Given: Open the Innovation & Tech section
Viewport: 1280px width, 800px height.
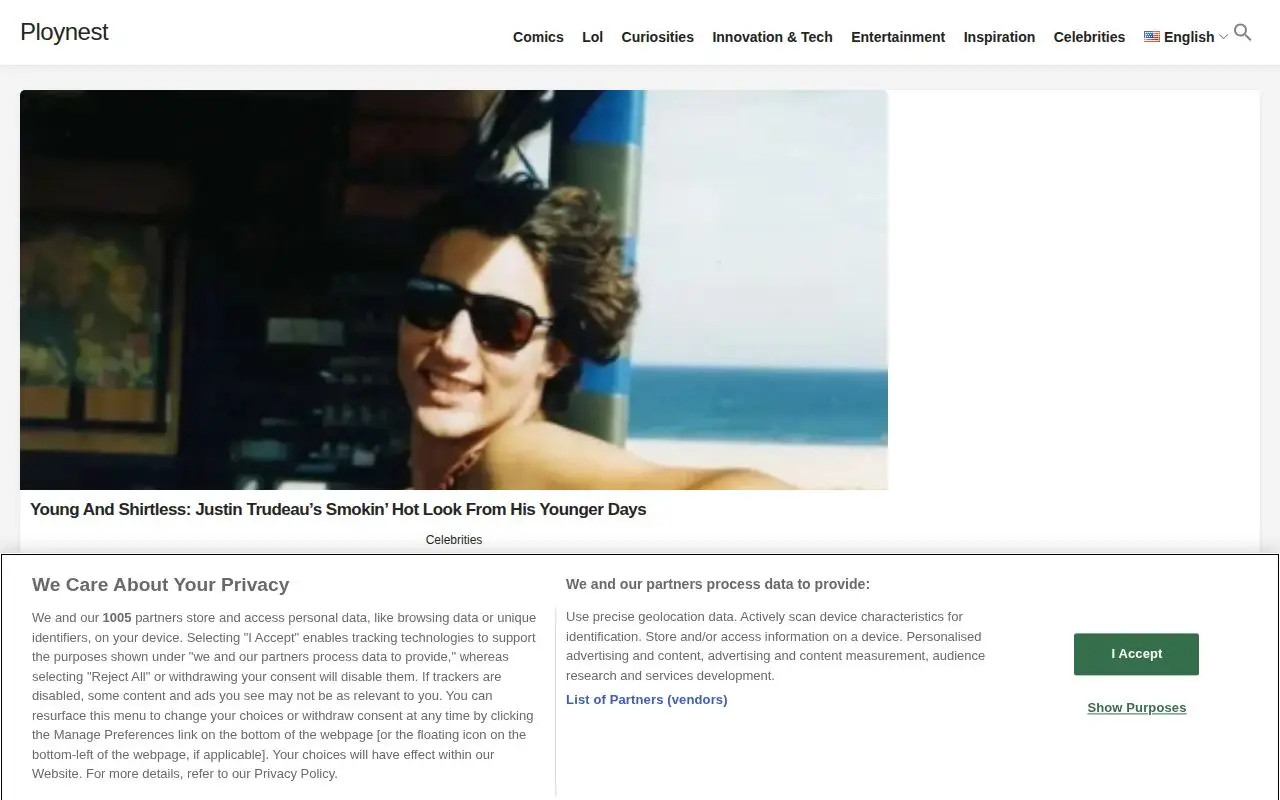Looking at the screenshot, I should tap(772, 37).
